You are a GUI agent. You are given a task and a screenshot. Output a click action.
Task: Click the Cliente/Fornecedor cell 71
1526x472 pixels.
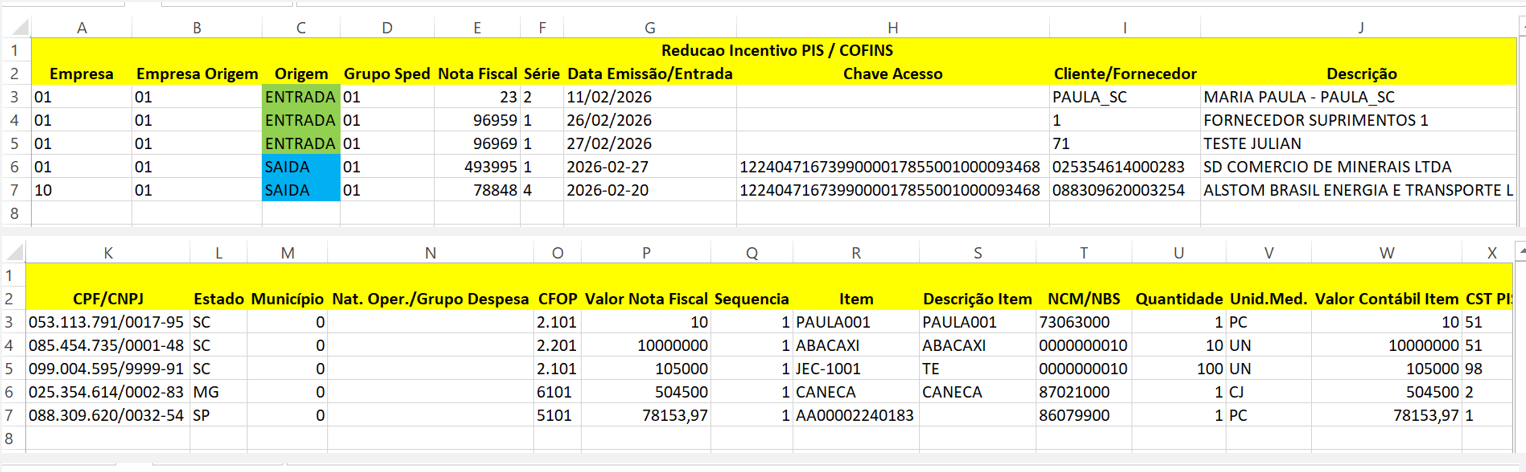pos(1125,143)
